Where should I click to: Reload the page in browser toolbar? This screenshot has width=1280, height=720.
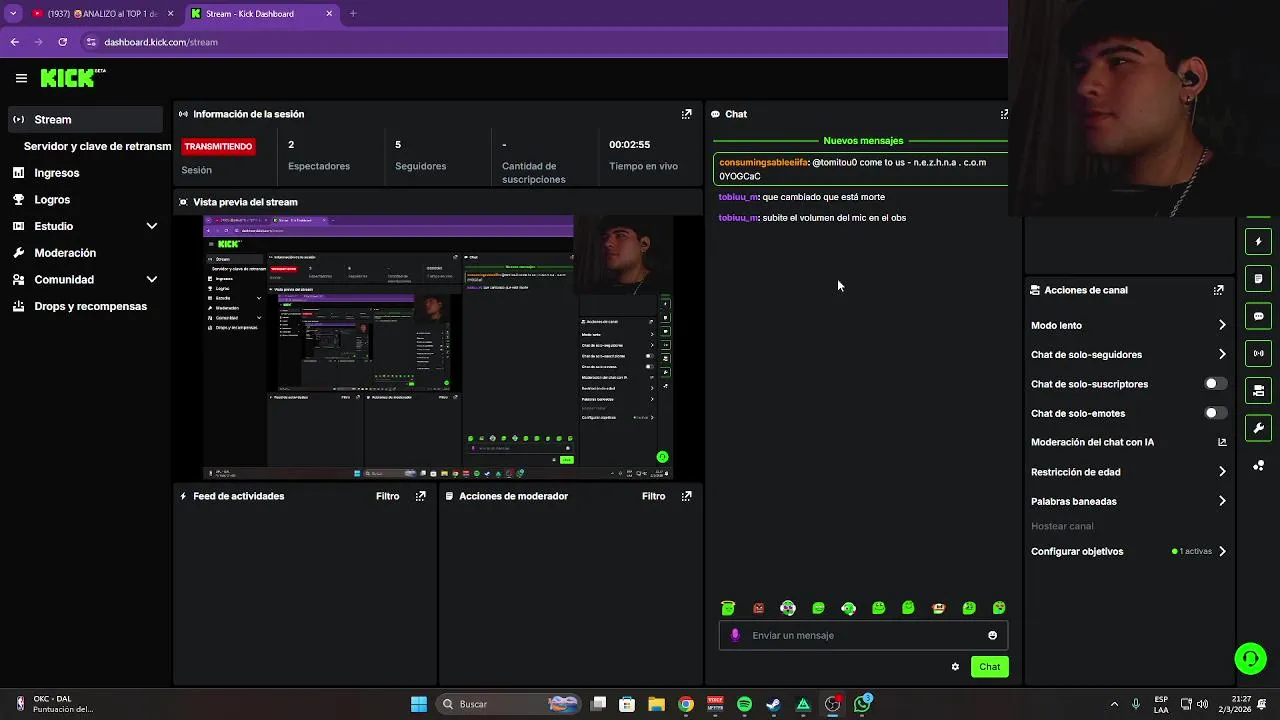click(x=62, y=42)
